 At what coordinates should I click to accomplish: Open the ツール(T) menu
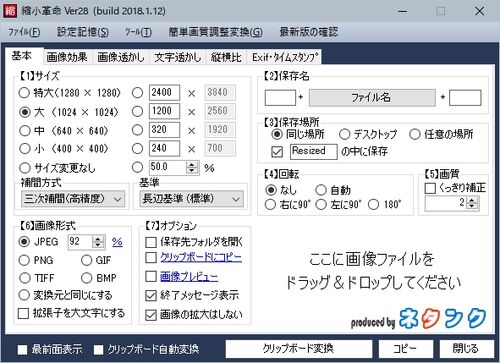(x=138, y=32)
